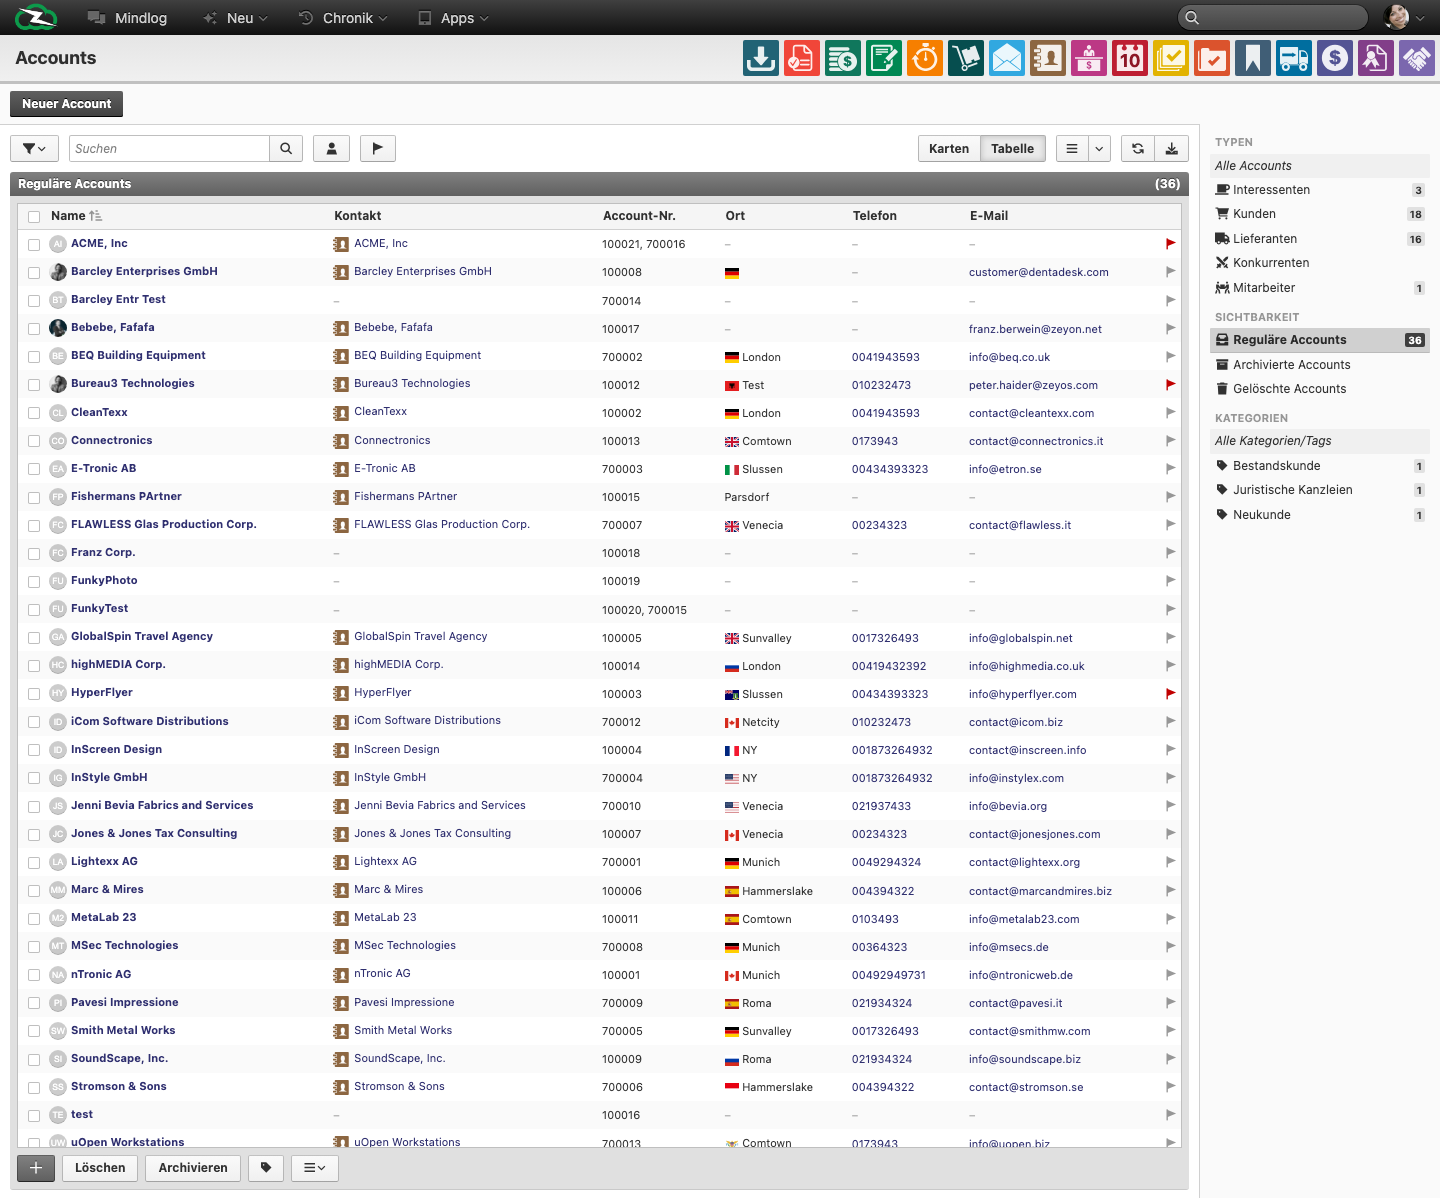1440x1198 pixels.
Task: Open the list layout lines button
Action: [x=1072, y=148]
